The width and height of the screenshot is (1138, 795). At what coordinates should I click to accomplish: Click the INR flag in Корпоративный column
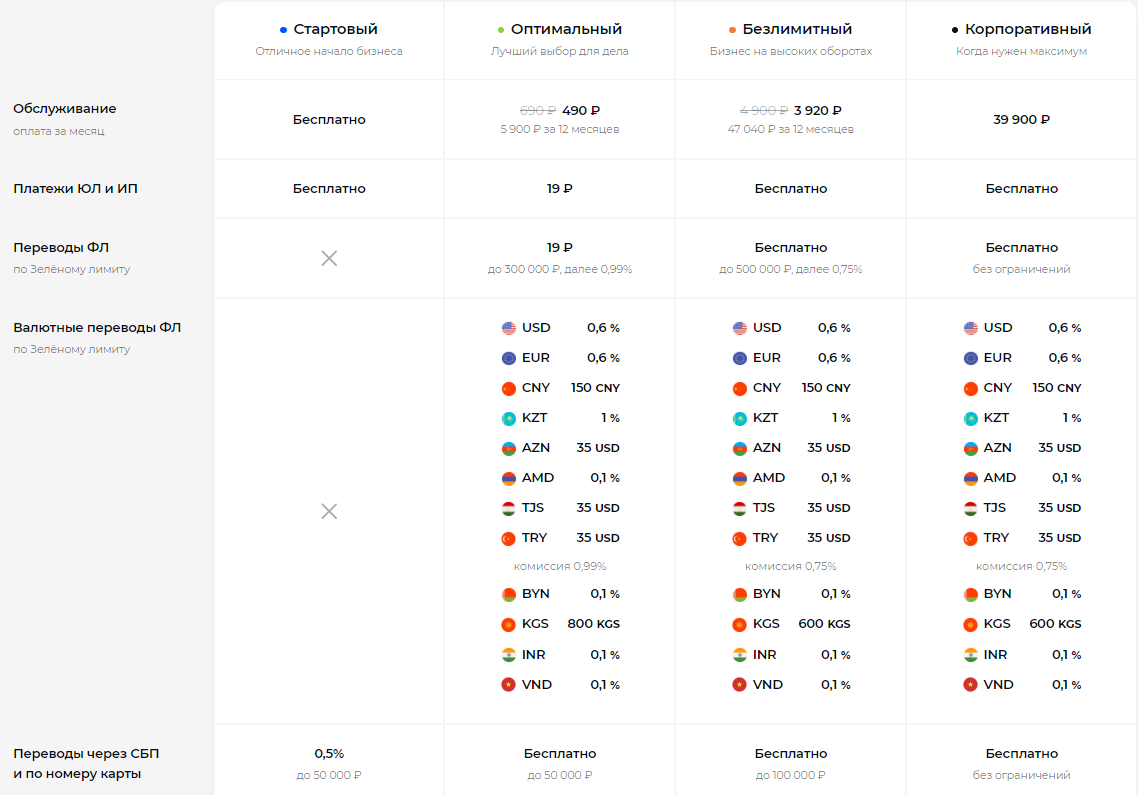click(x=971, y=655)
